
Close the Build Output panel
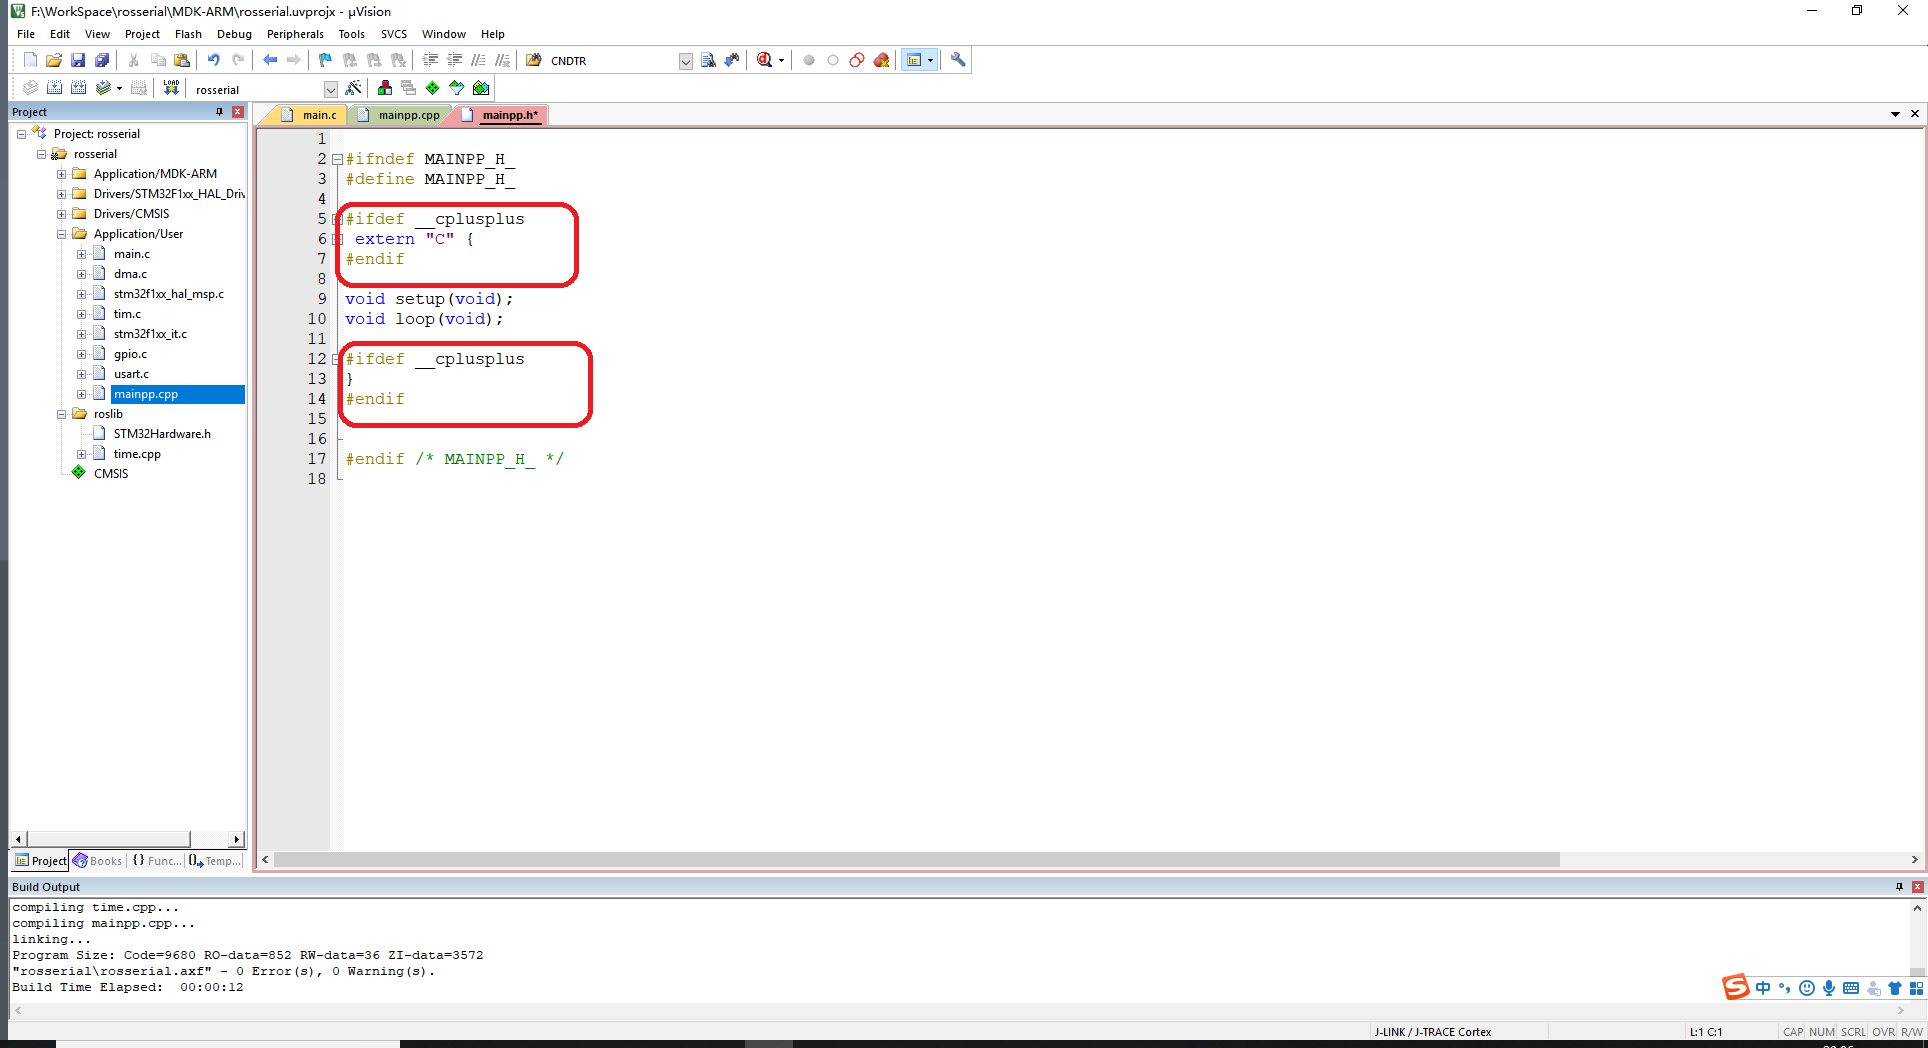pyautogui.click(x=1917, y=887)
